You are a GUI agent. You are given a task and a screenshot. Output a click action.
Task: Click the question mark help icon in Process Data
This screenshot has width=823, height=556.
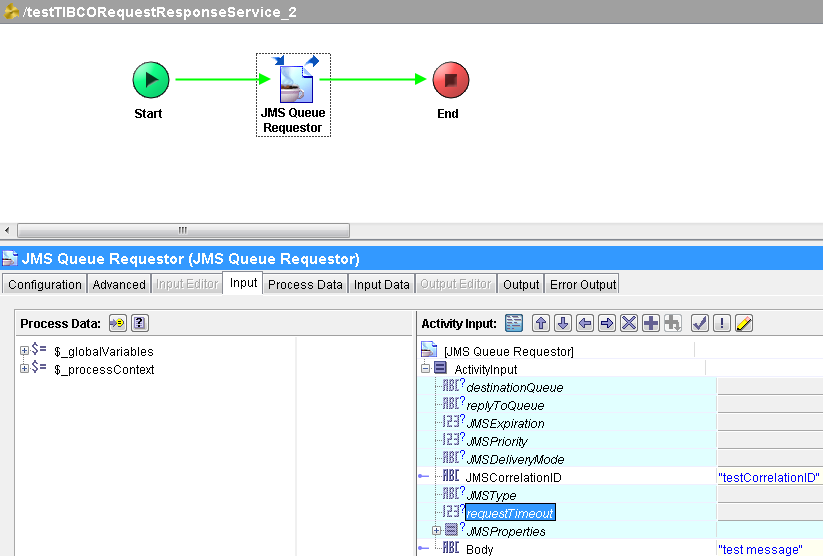[140, 323]
